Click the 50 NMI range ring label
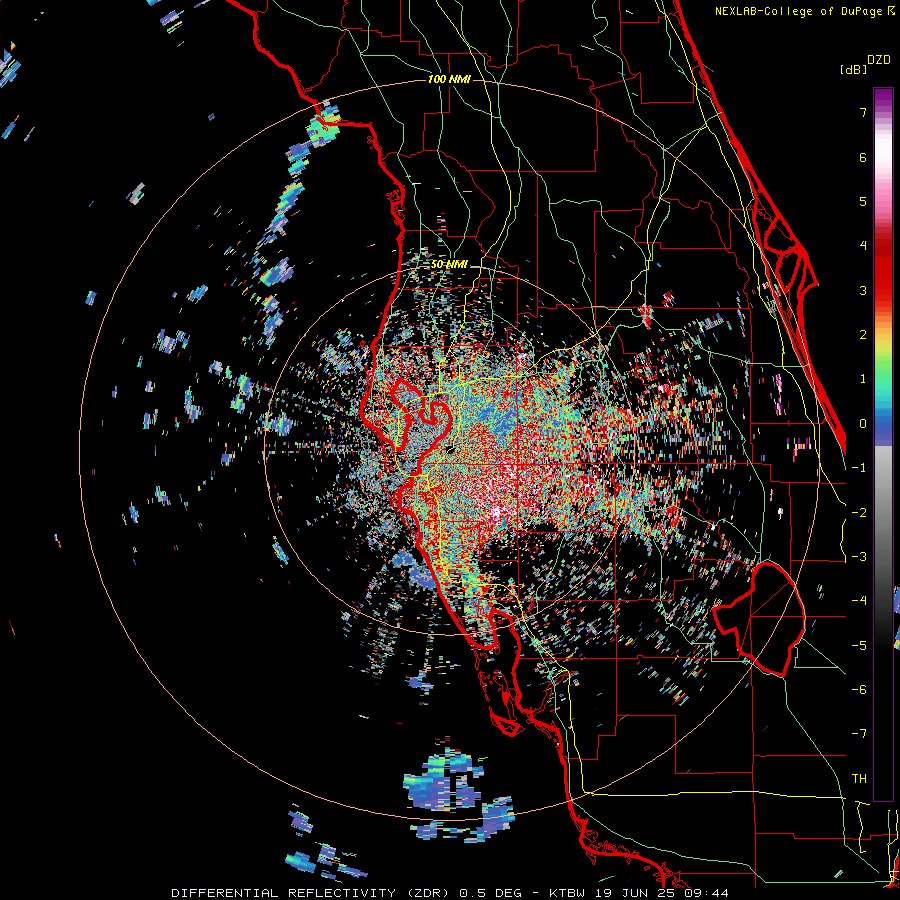The height and width of the screenshot is (900, 900). click(x=449, y=265)
